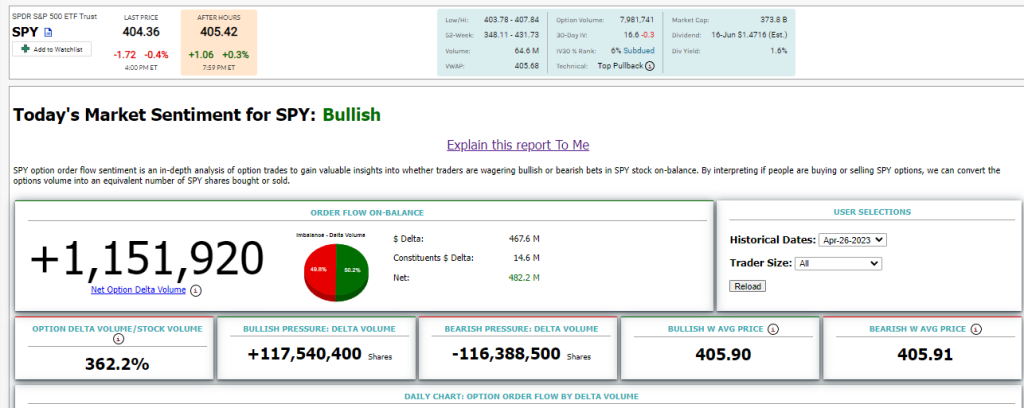Click the green slice of the imbalance pie
The image size is (1024, 408).
(353, 270)
